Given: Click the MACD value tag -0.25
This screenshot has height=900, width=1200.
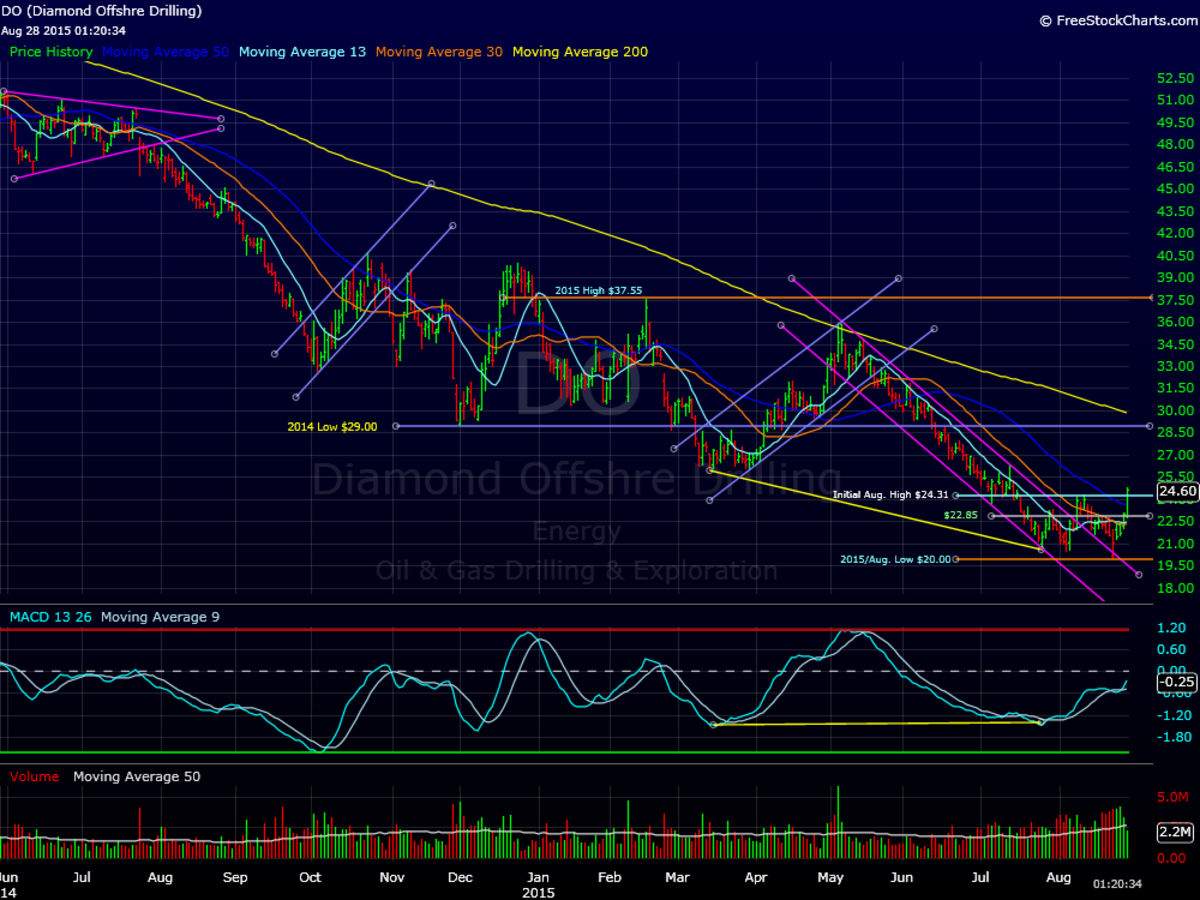Looking at the screenshot, I should pos(1177,682).
